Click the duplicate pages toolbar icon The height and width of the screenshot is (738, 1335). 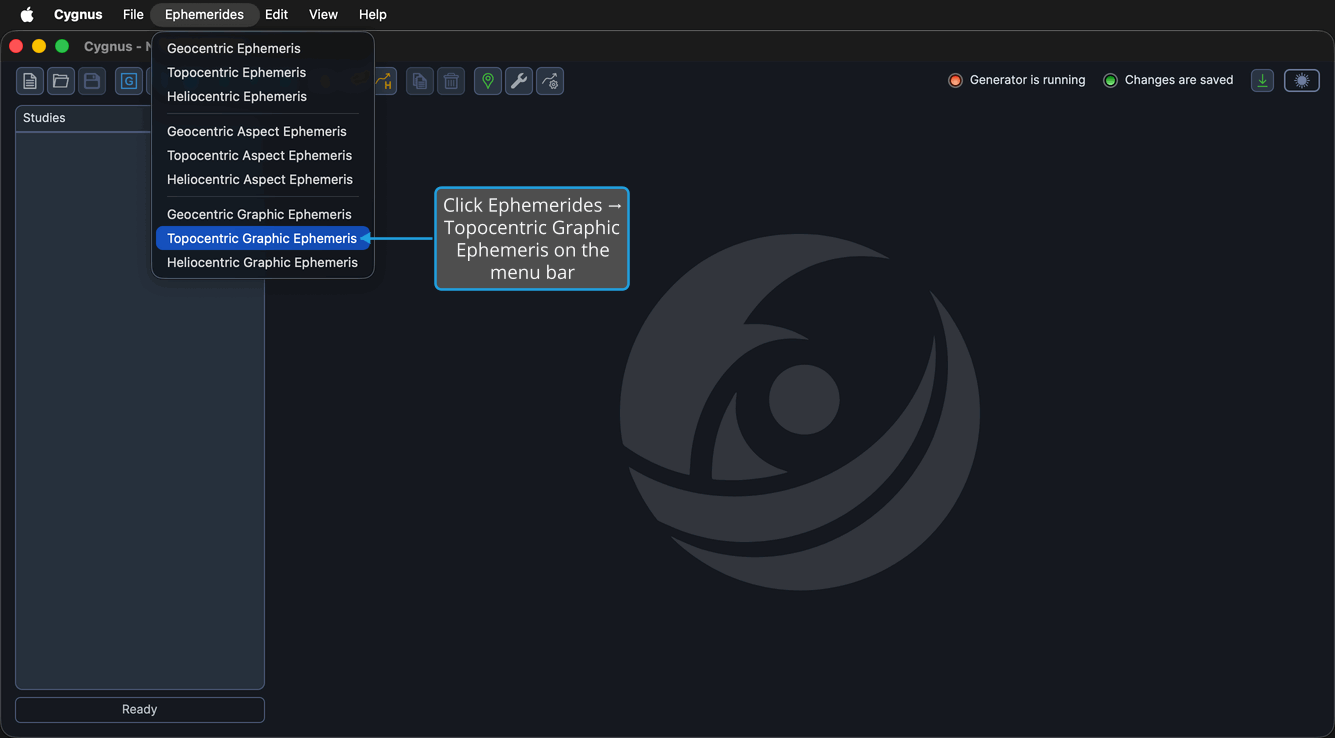pyautogui.click(x=420, y=81)
